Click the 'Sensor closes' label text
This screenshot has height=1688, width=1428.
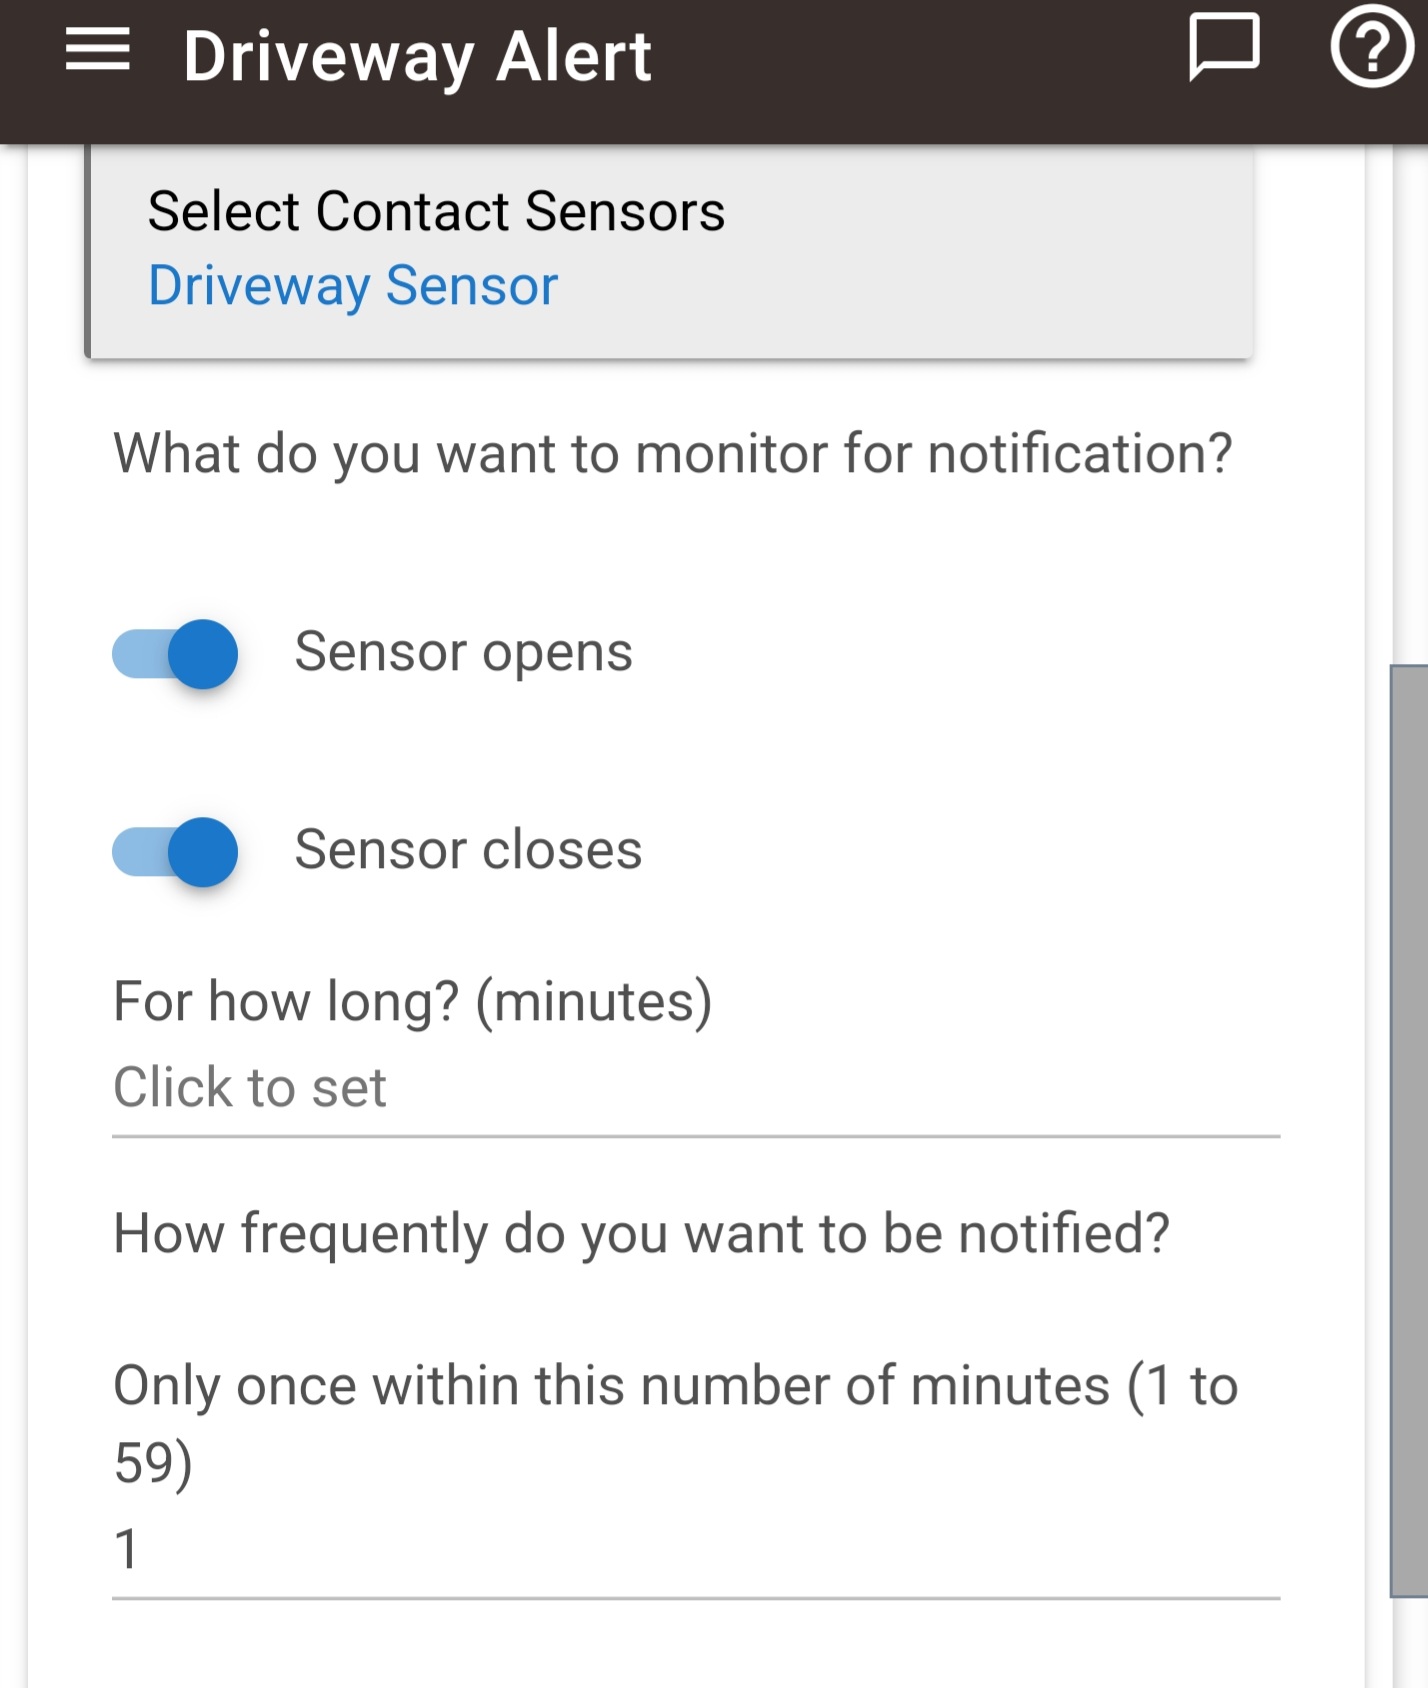468,850
